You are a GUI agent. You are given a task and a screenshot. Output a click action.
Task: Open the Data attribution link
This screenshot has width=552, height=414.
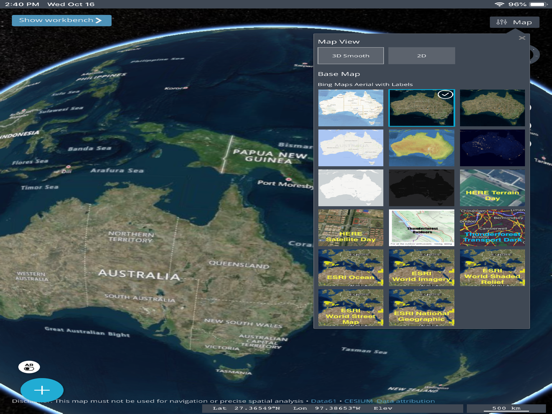(406, 401)
